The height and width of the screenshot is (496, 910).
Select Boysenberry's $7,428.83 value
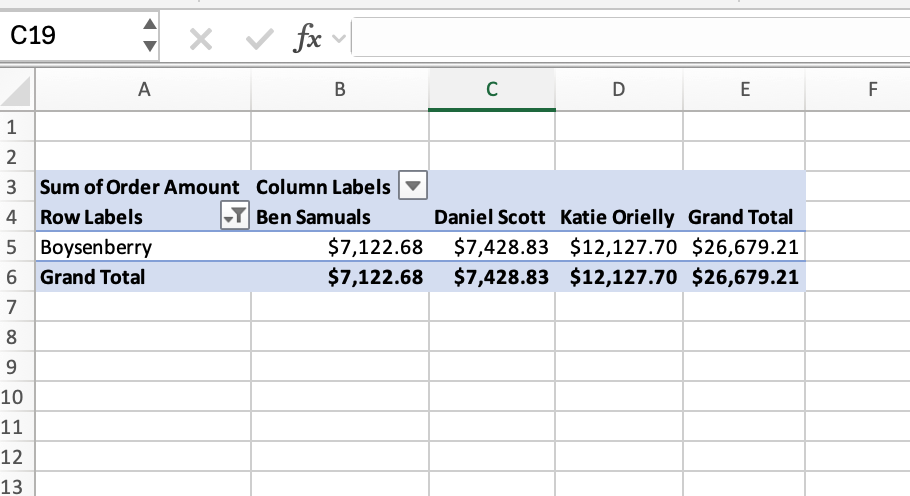point(492,247)
